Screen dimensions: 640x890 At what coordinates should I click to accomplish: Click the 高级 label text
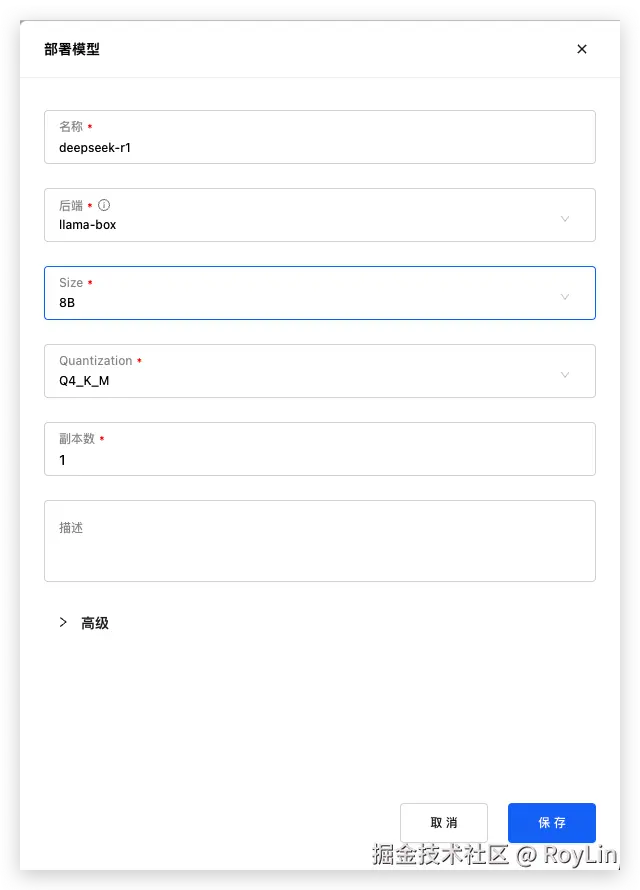[x=95, y=623]
